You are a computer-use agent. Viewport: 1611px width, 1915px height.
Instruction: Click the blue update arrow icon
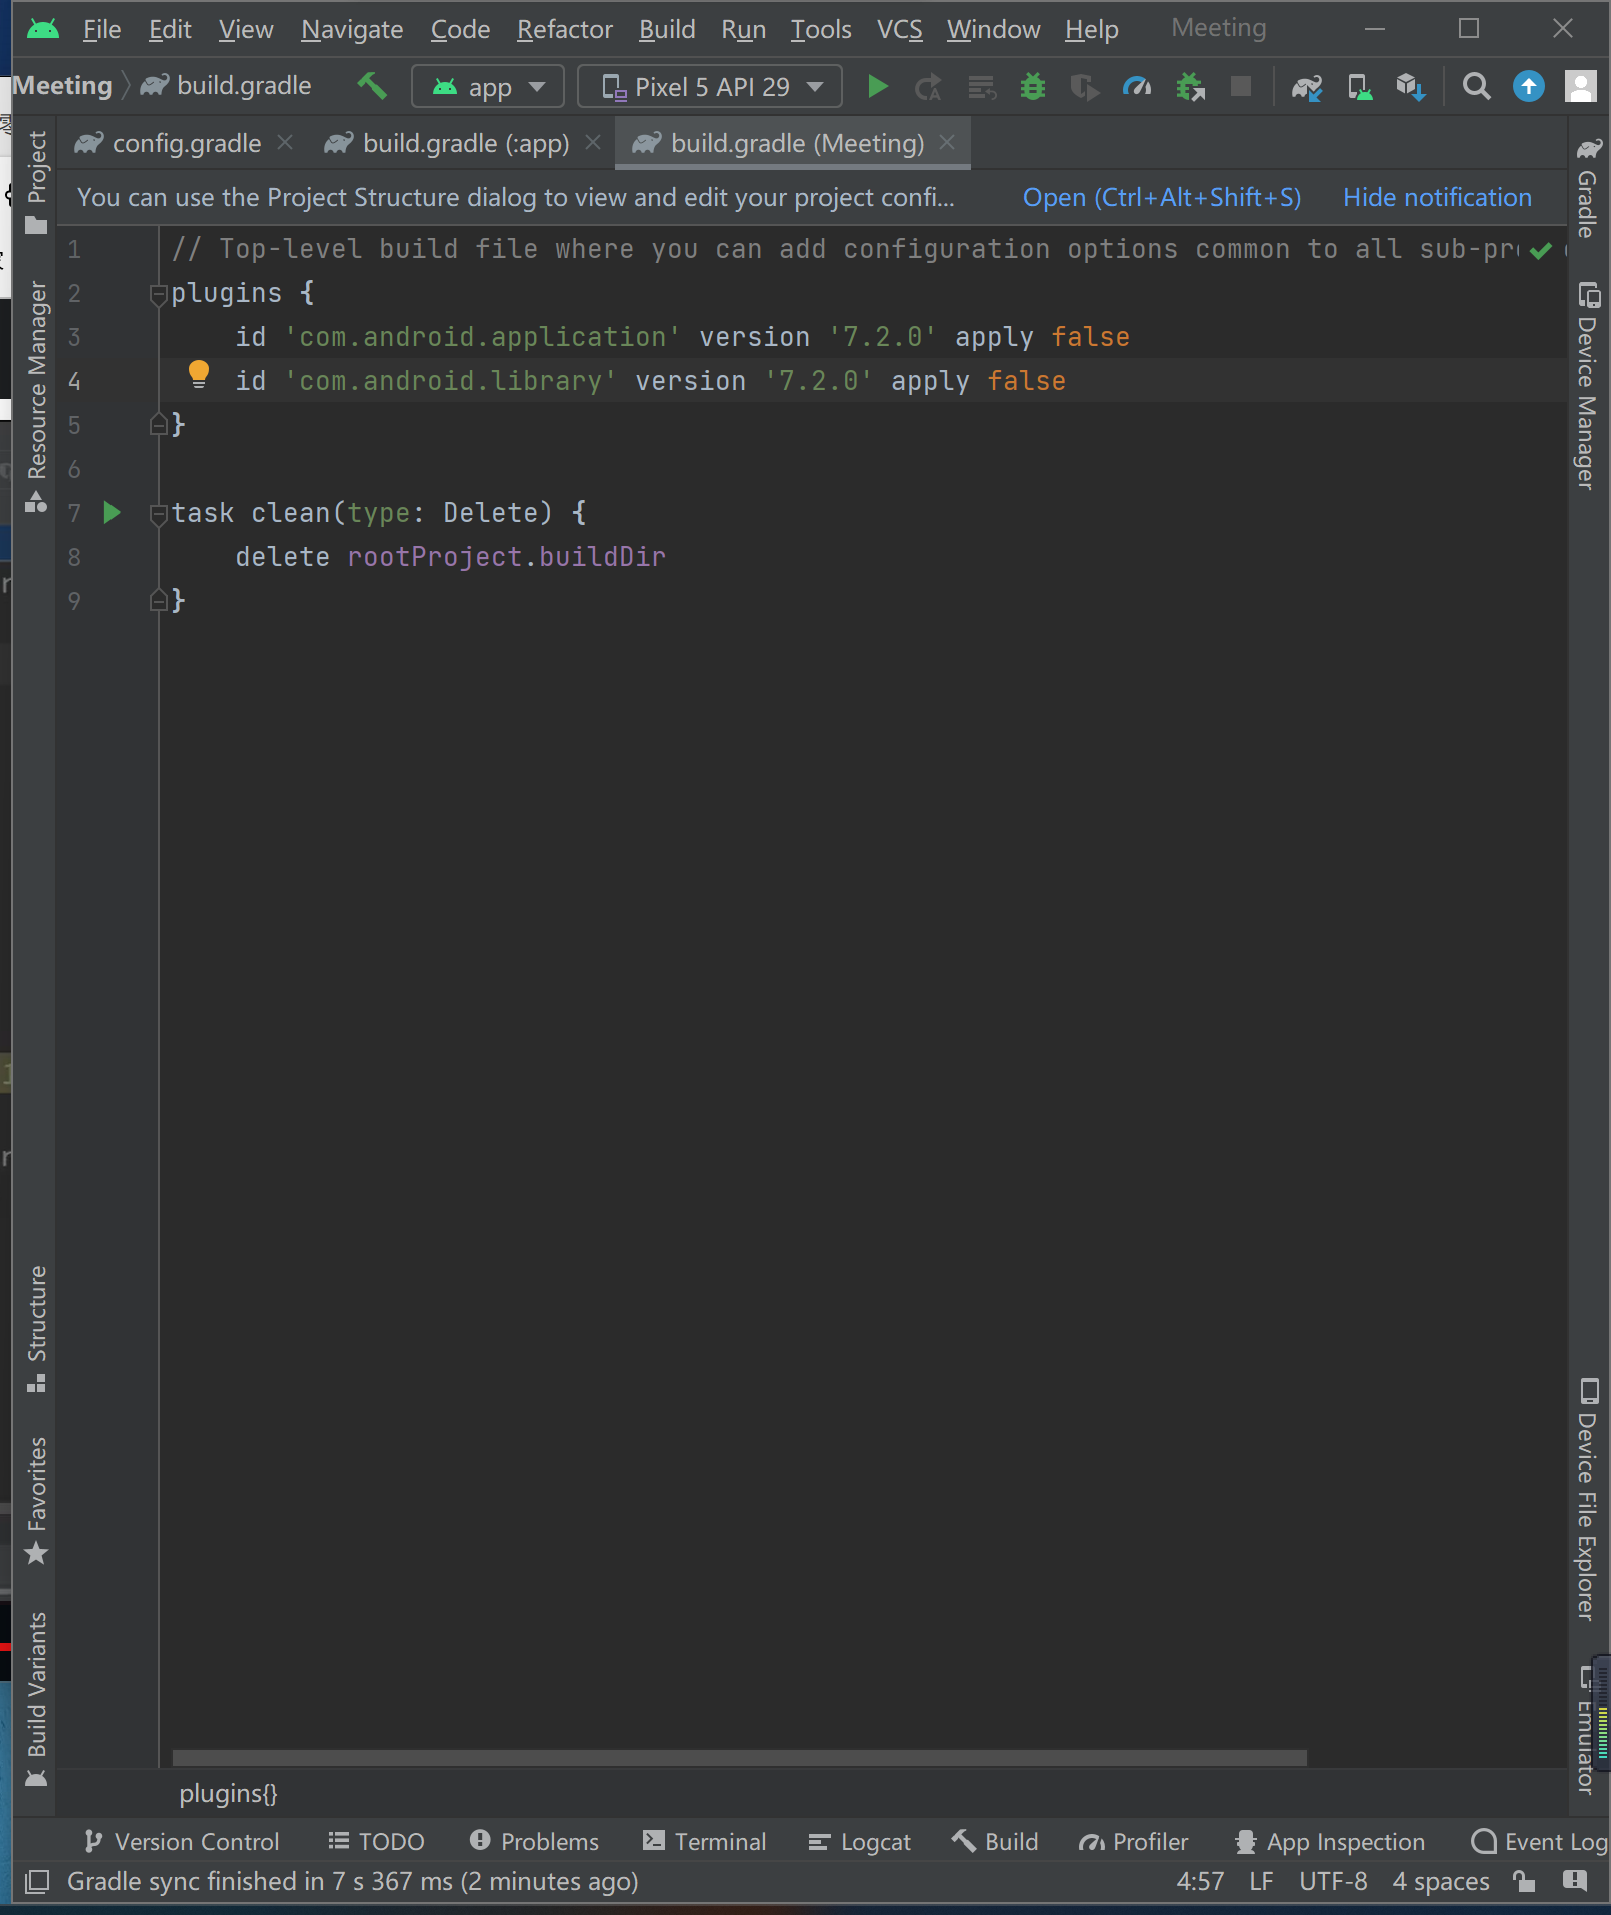tap(1528, 87)
